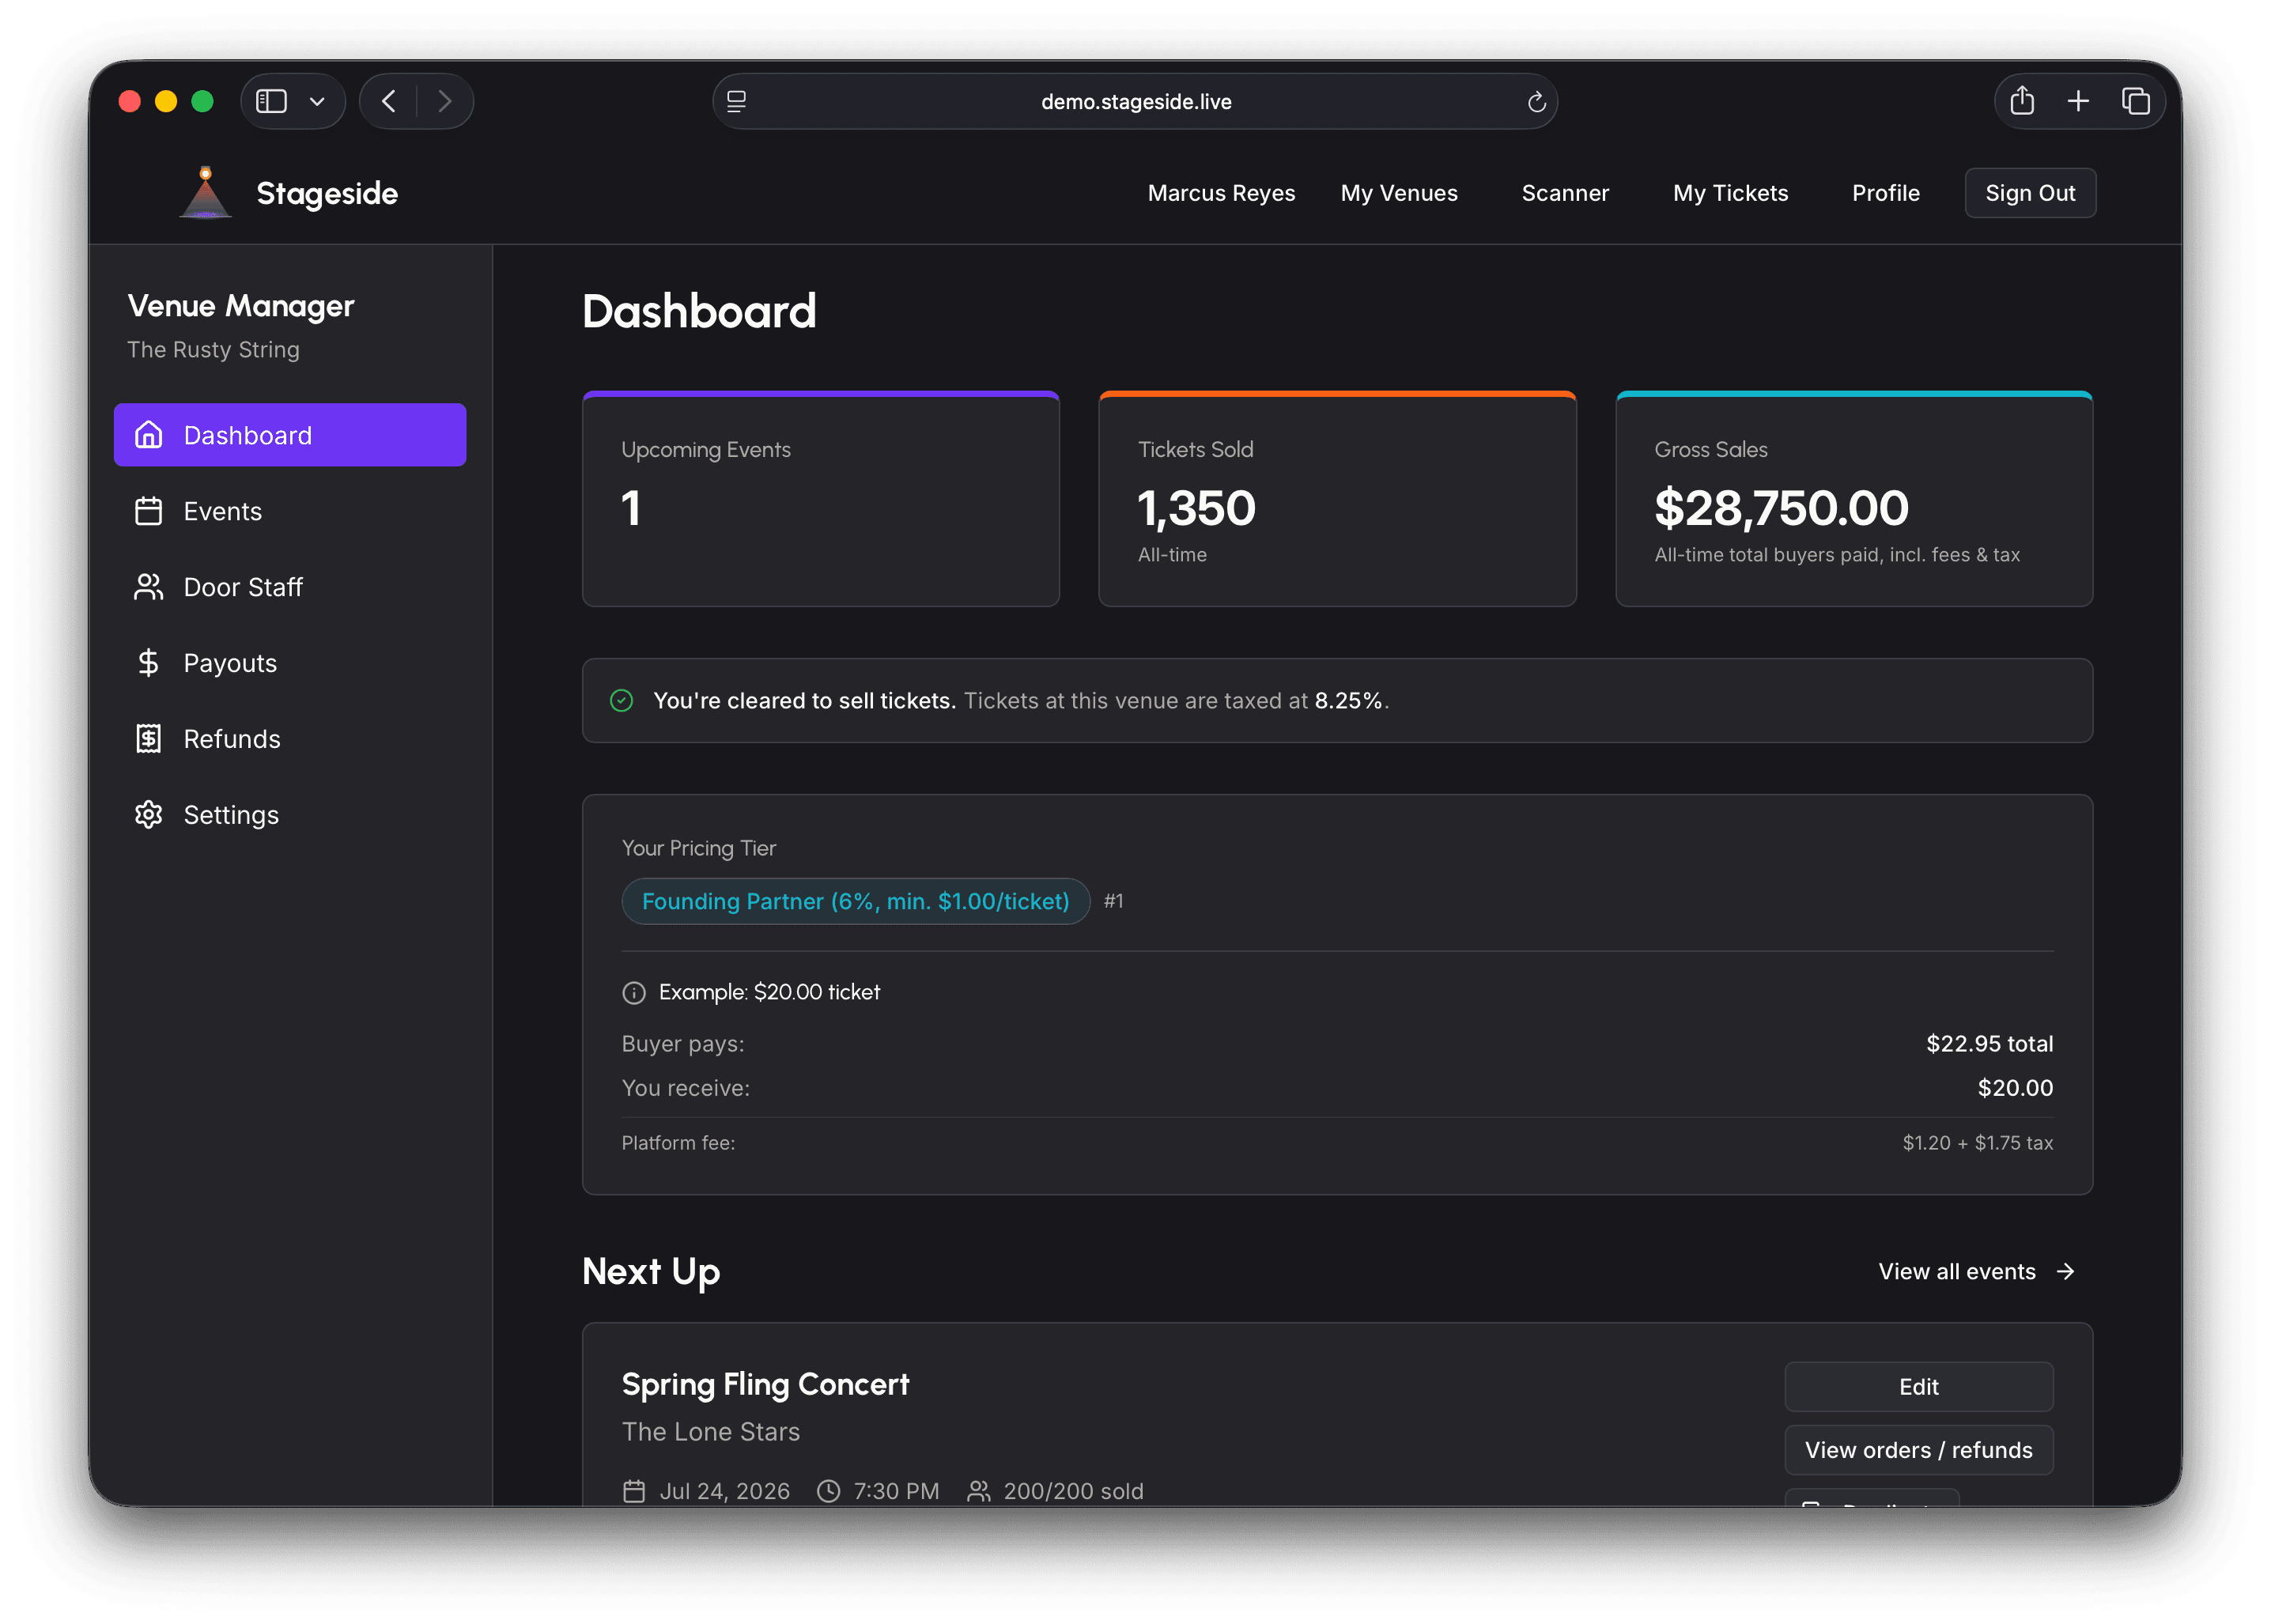Screen dimensions: 2271x1624
Task: Open the browser Share icon
Action: [x=2021, y=100]
